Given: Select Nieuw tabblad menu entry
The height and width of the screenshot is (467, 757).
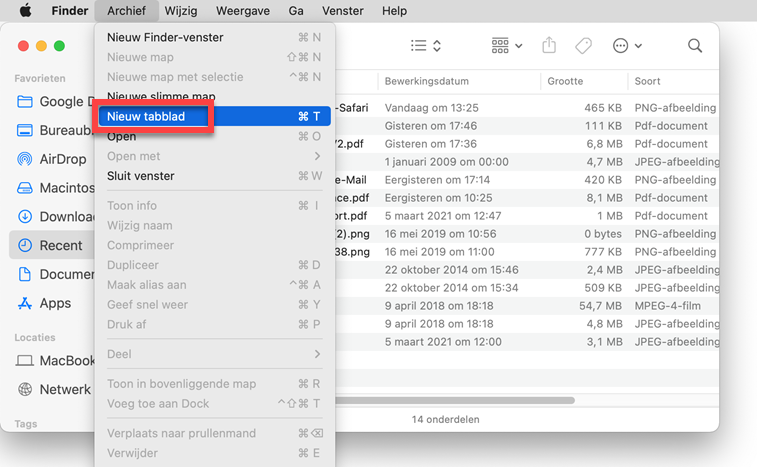Looking at the screenshot, I should [214, 116].
